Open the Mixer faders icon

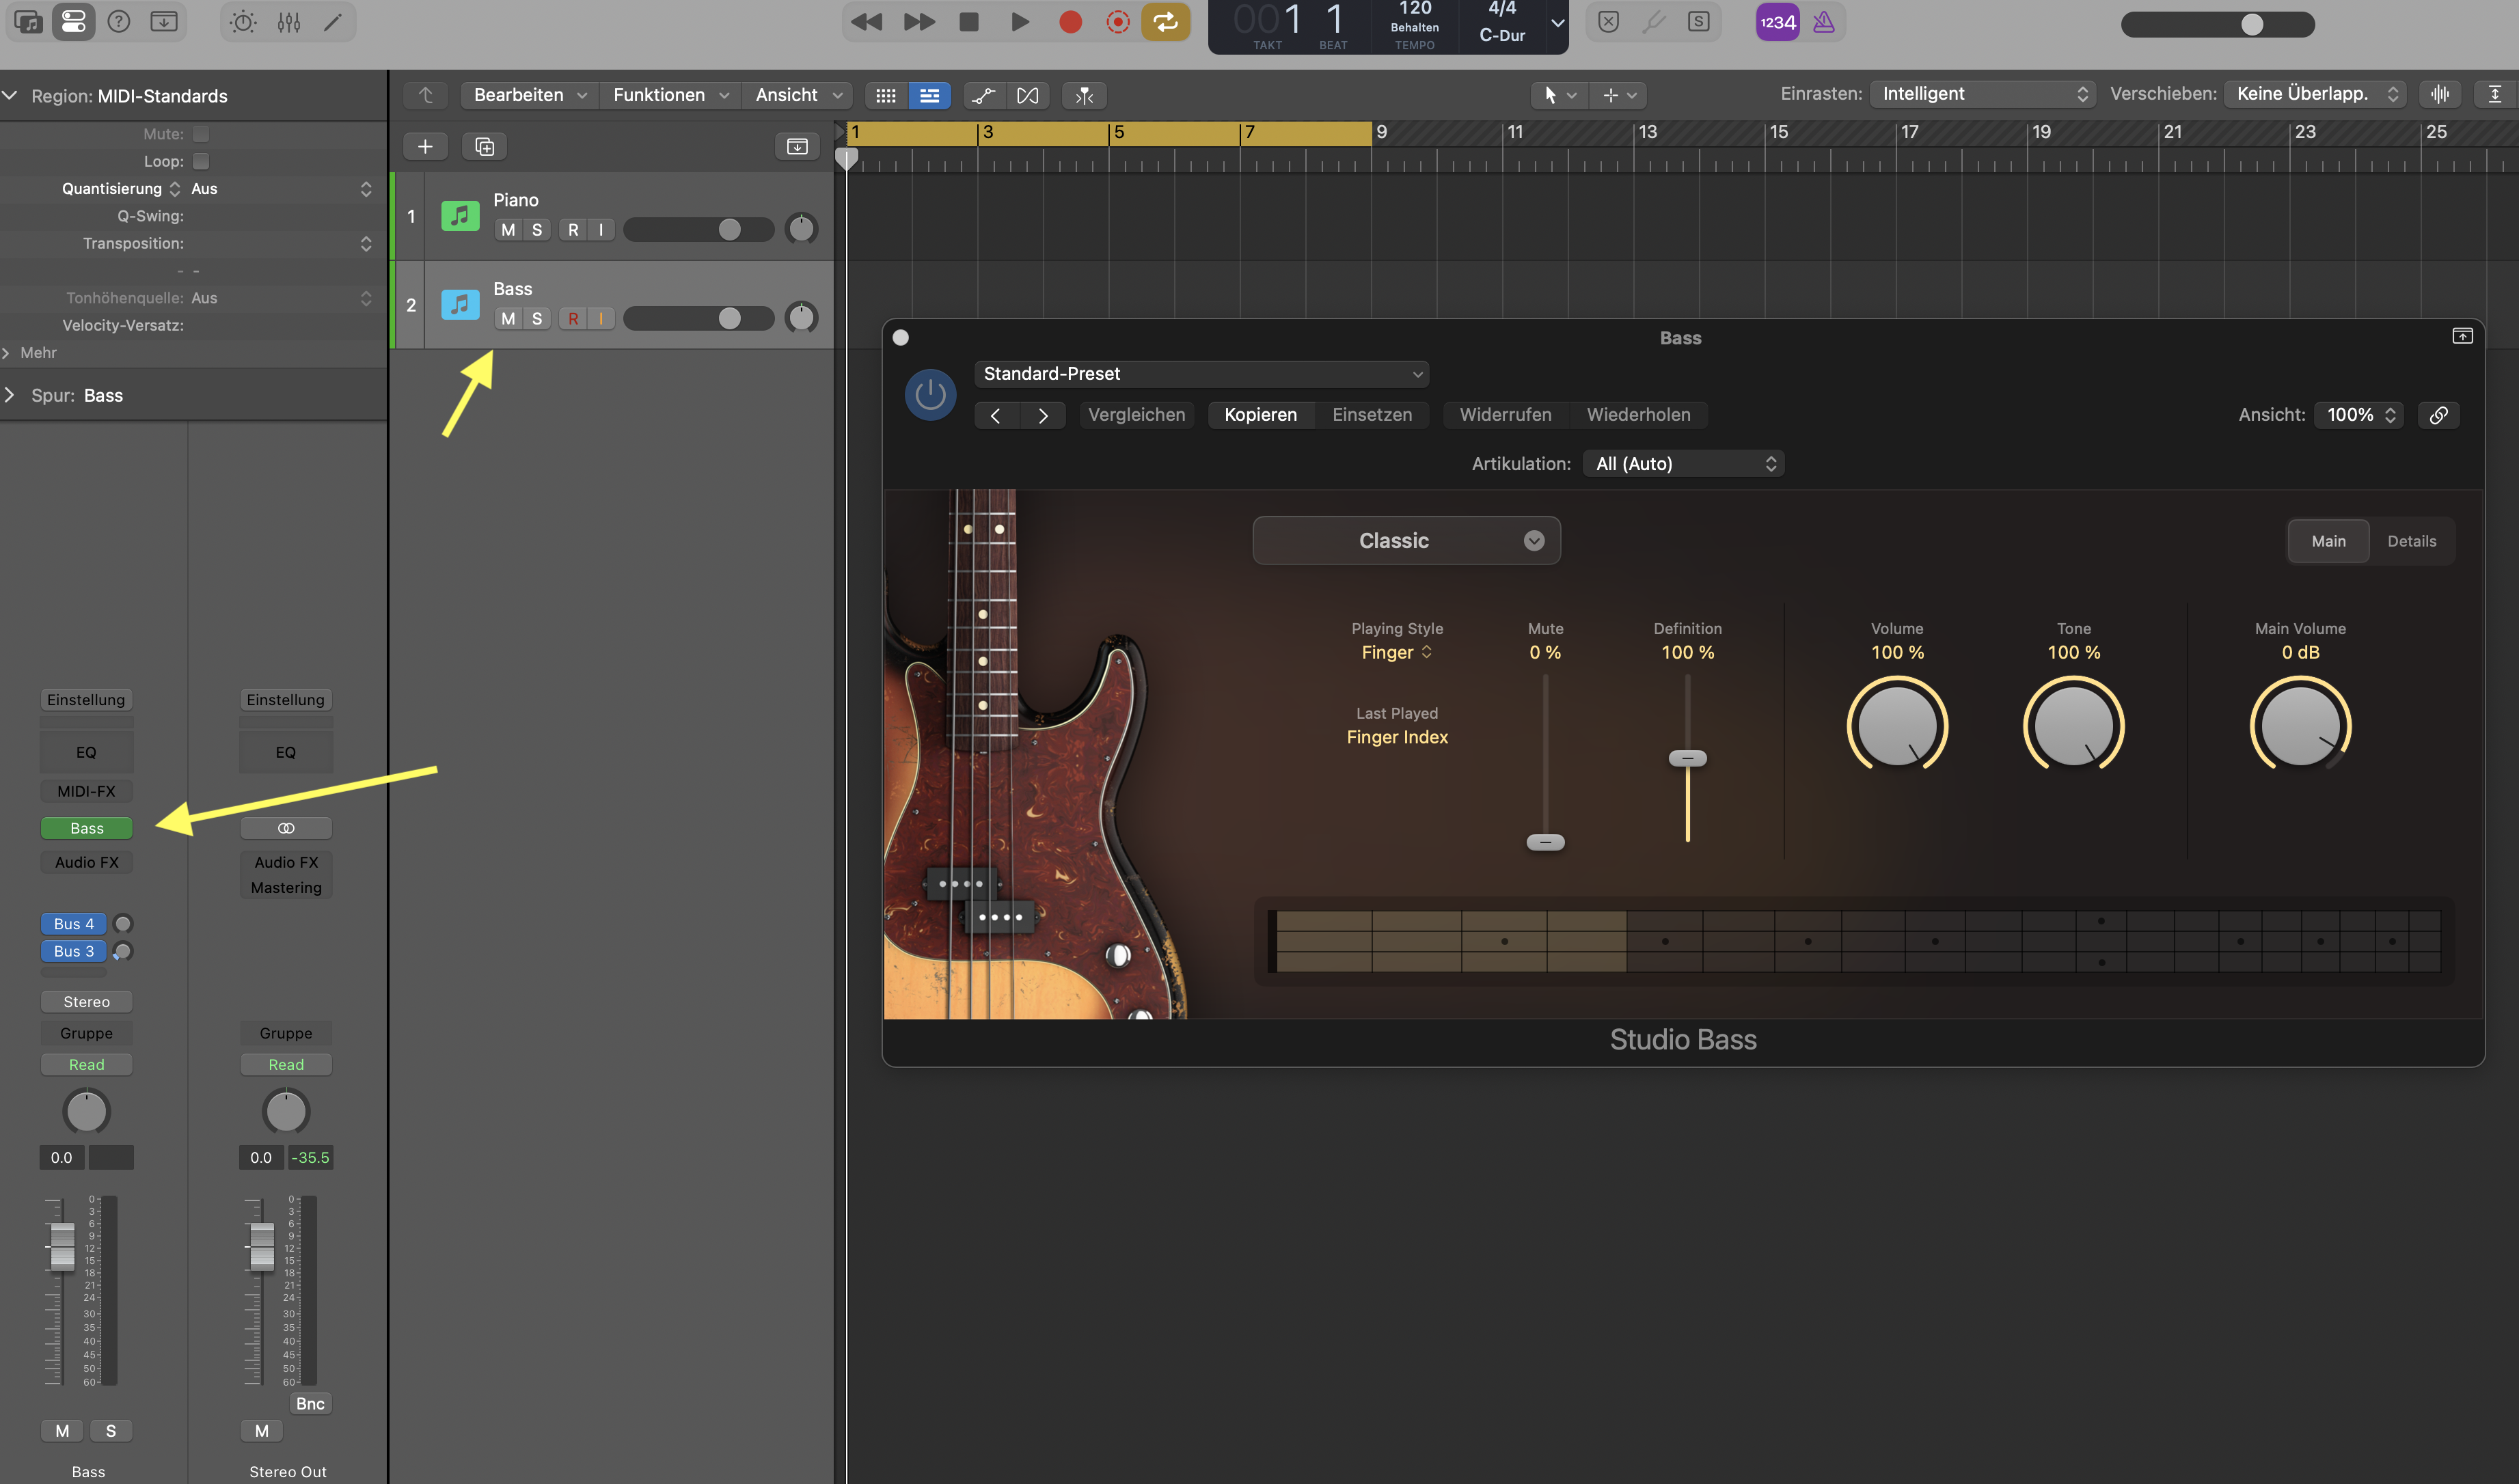coord(289,22)
